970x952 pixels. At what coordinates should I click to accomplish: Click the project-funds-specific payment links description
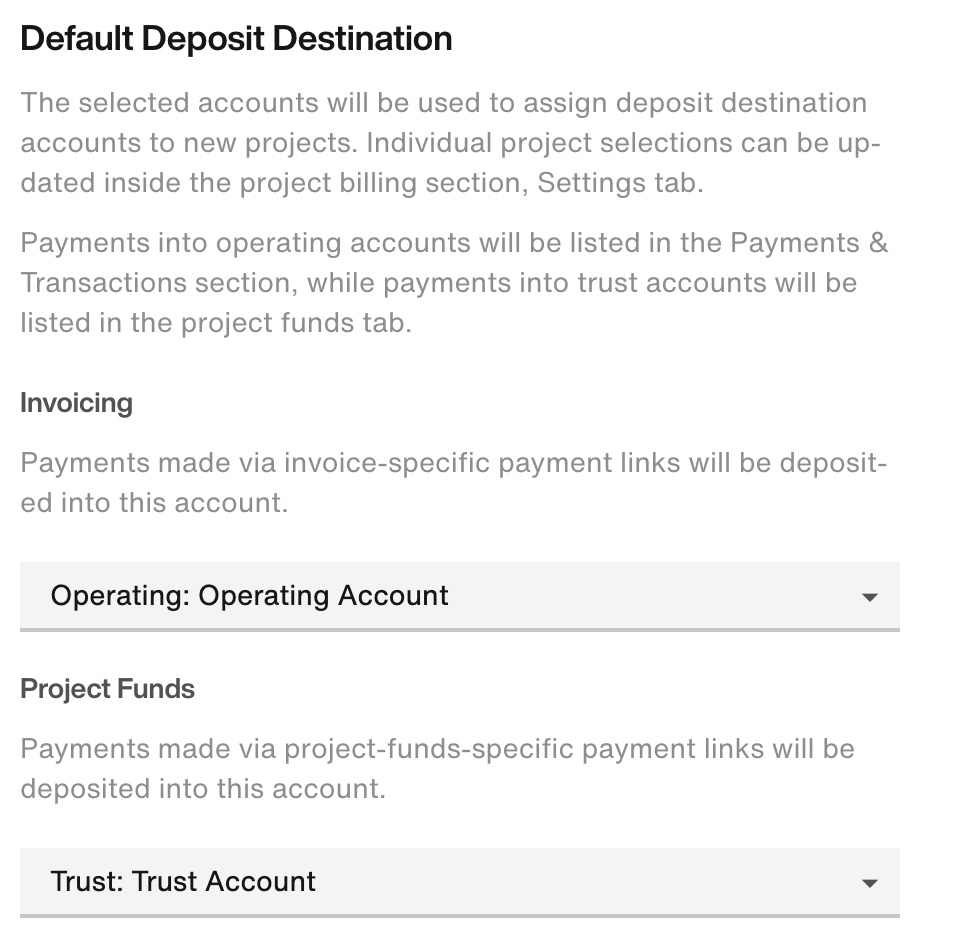click(x=437, y=768)
